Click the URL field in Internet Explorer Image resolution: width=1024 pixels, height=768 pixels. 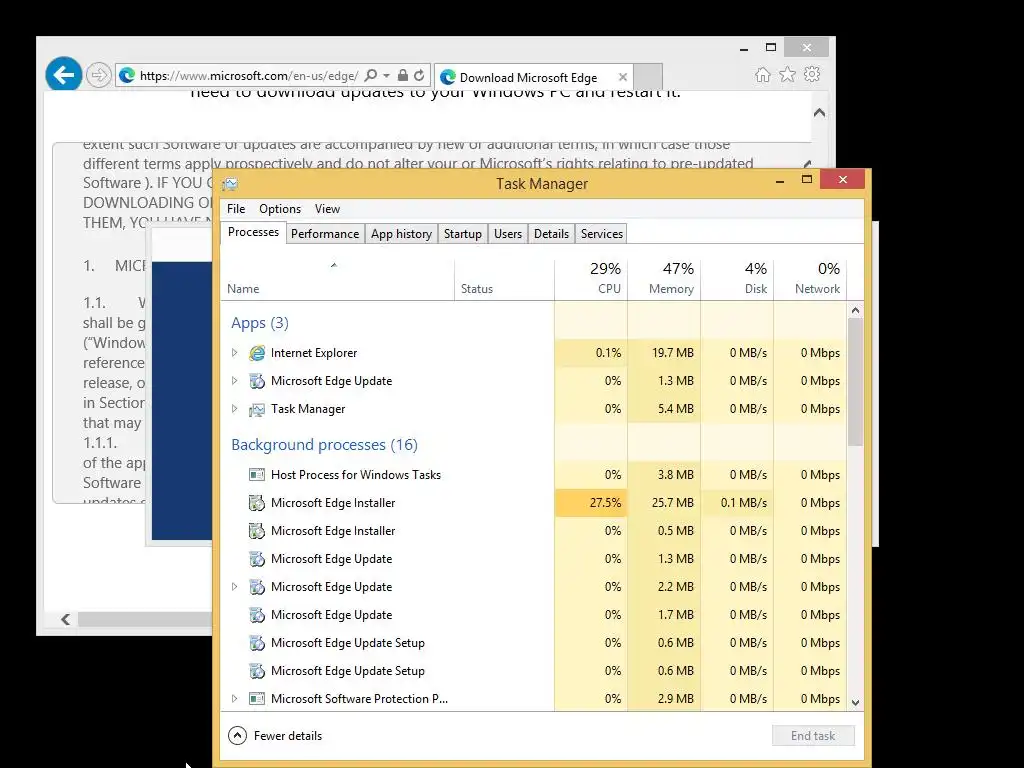click(248, 76)
